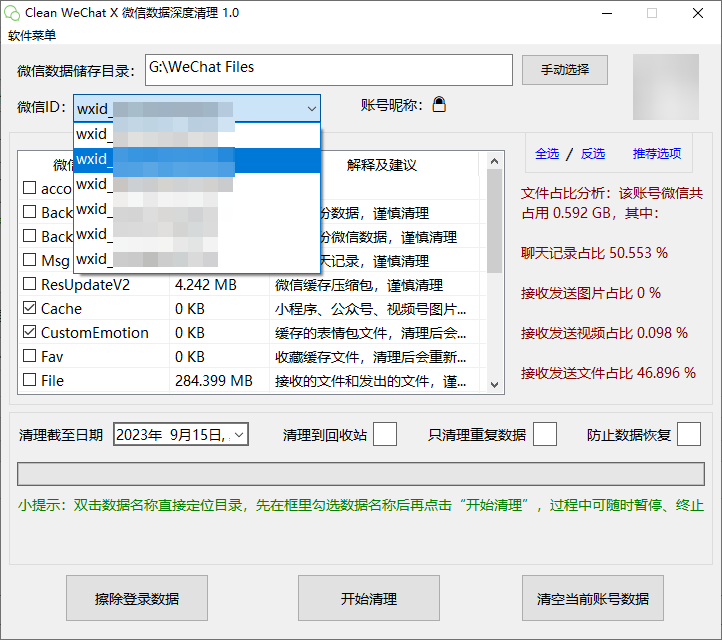Screen dimensions: 722x640
Task: Click the Cache row's 0 KB cell
Action: (x=190, y=309)
